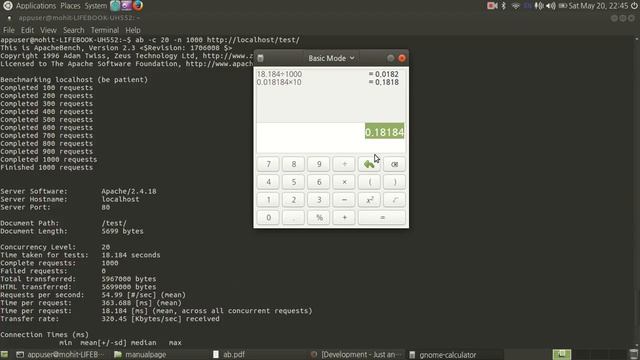Screen dimensions: 640x360
Task: Click the plus button in calculator
Action: point(344,218)
